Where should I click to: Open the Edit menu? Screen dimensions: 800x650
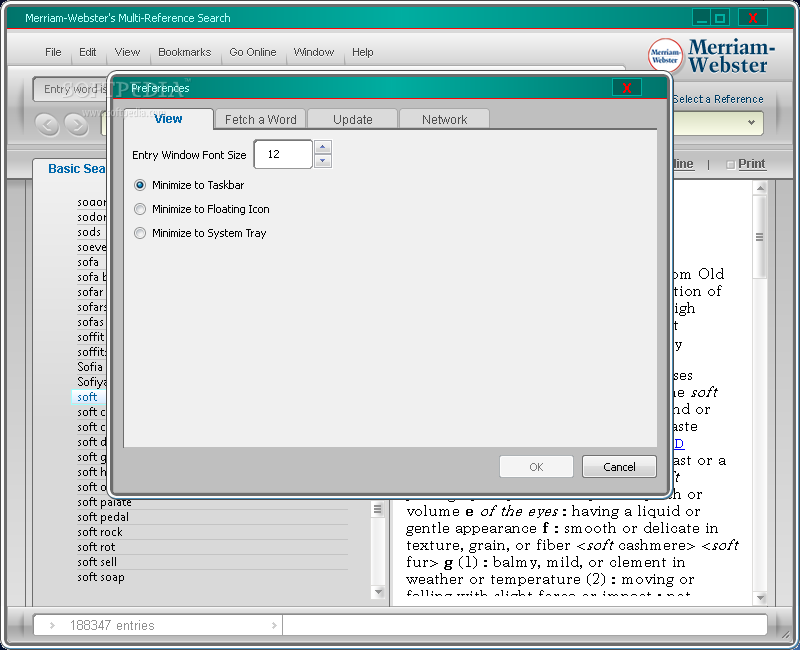(x=87, y=52)
